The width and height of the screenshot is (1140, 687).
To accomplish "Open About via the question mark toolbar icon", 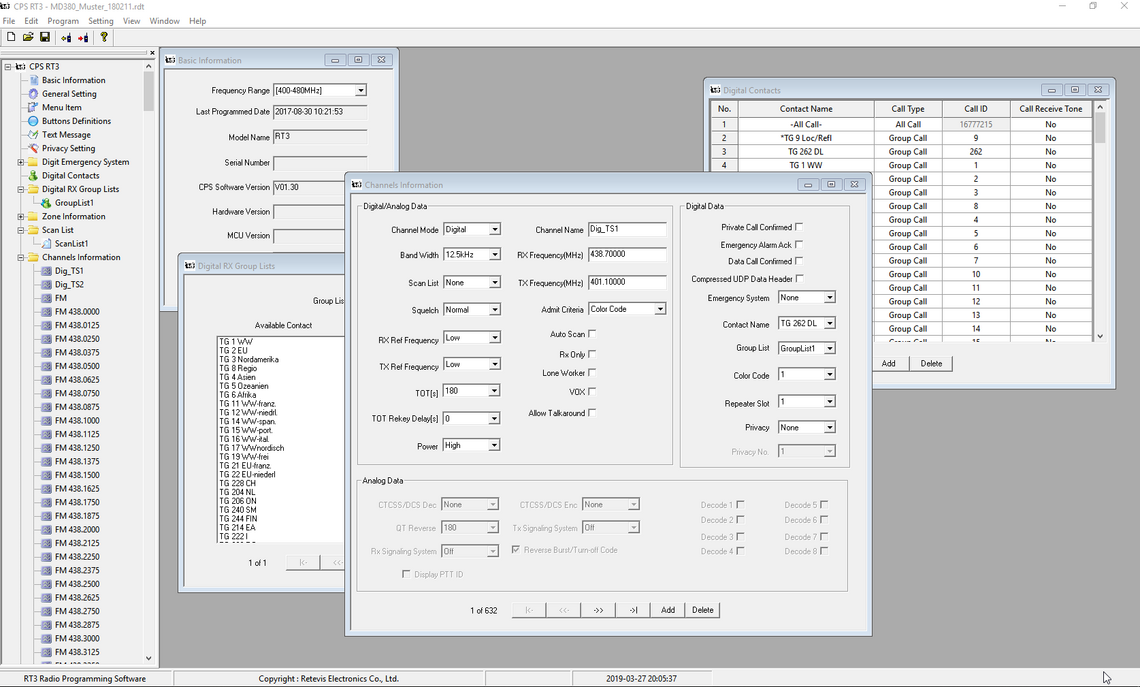I will 104,37.
